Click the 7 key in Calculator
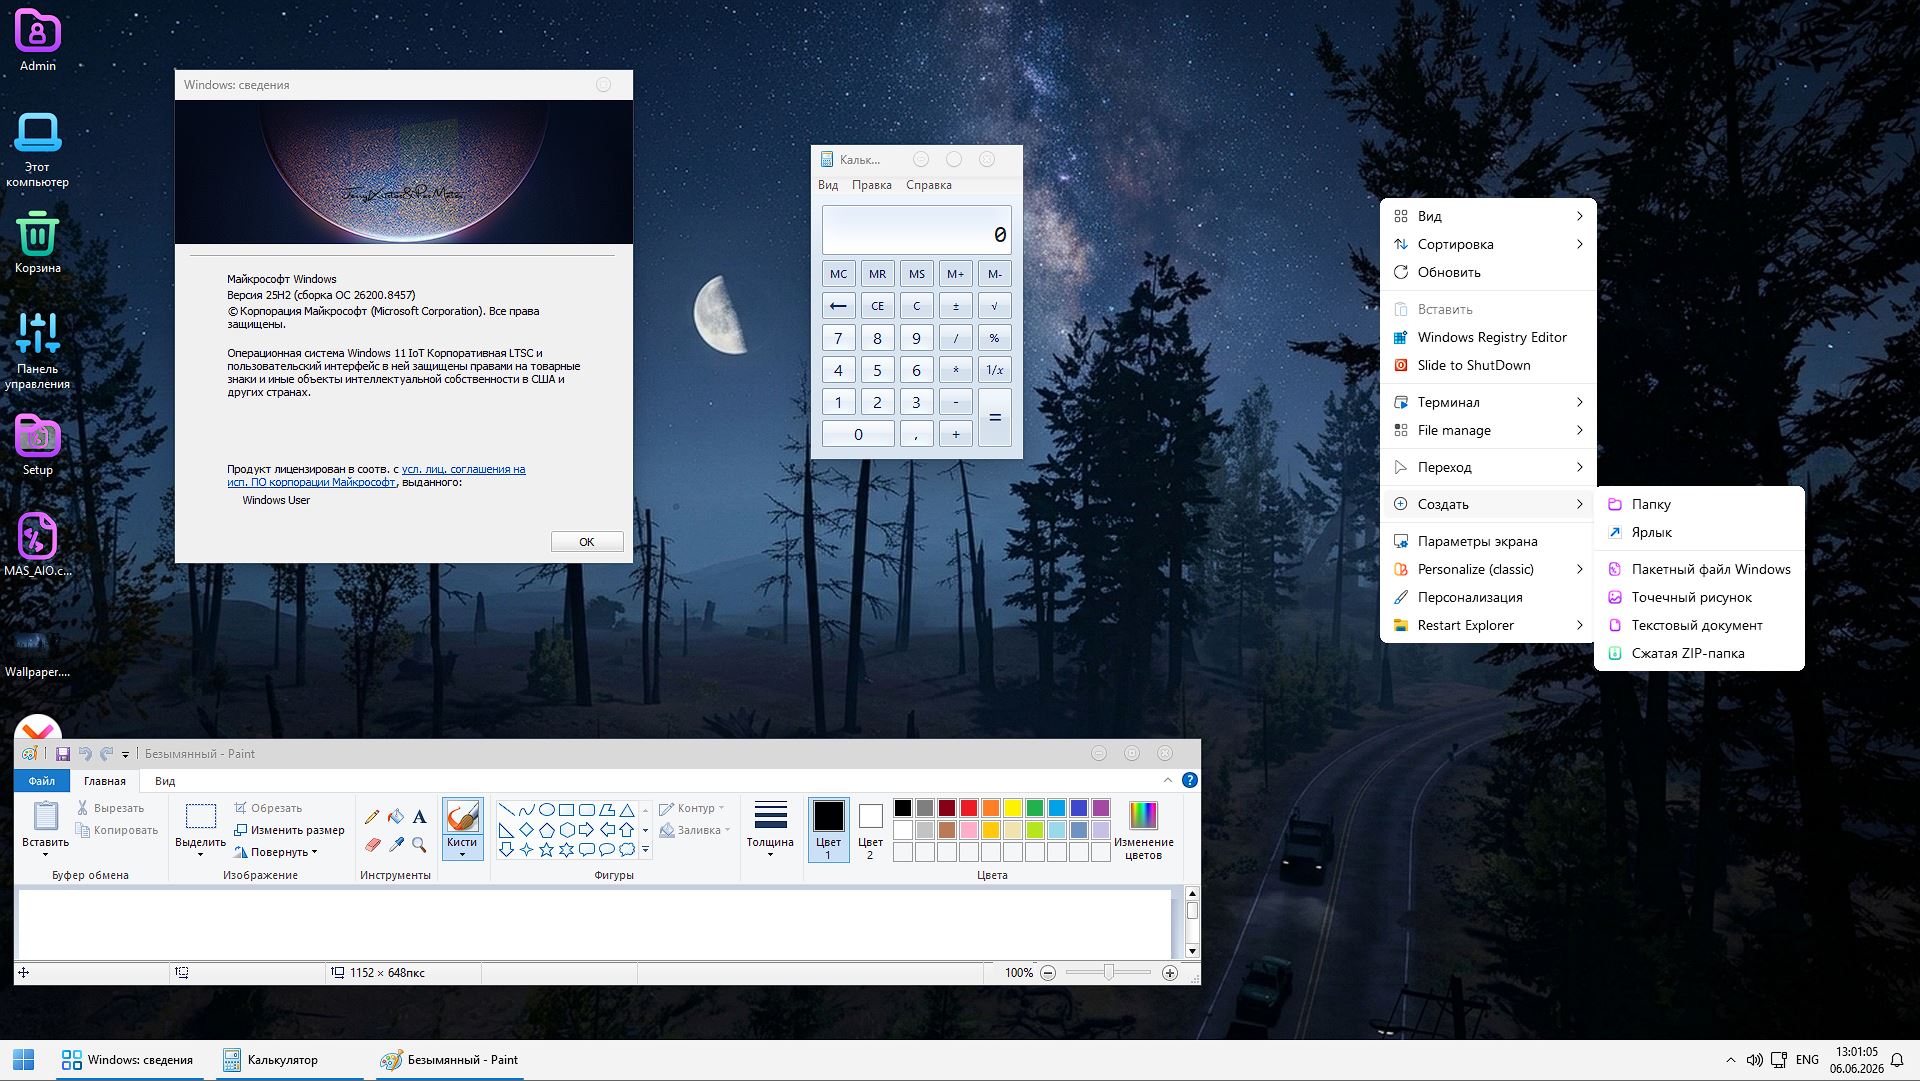Image resolution: width=1920 pixels, height=1081 pixels. point(838,338)
